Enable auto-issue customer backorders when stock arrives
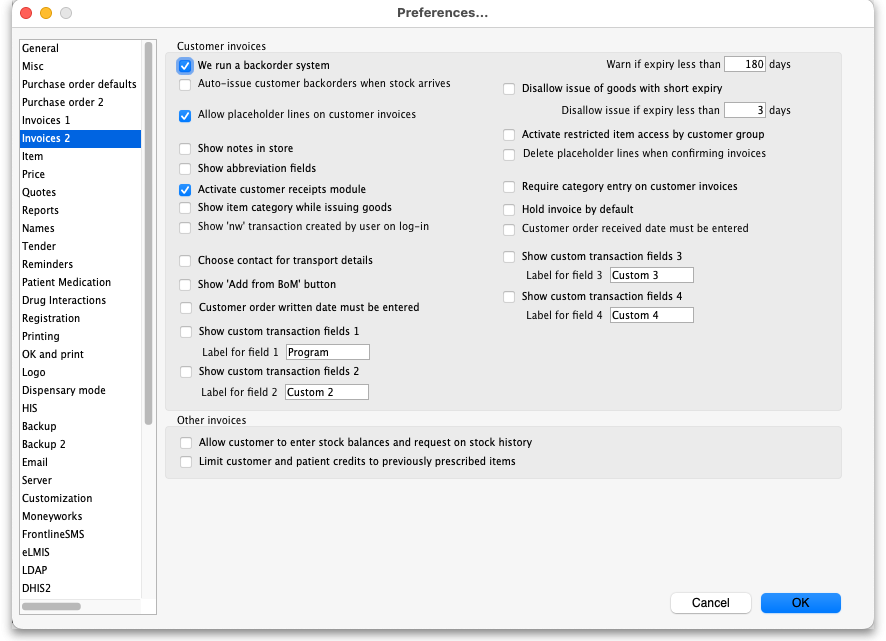Screen dimensions: 886x641 [185, 85]
